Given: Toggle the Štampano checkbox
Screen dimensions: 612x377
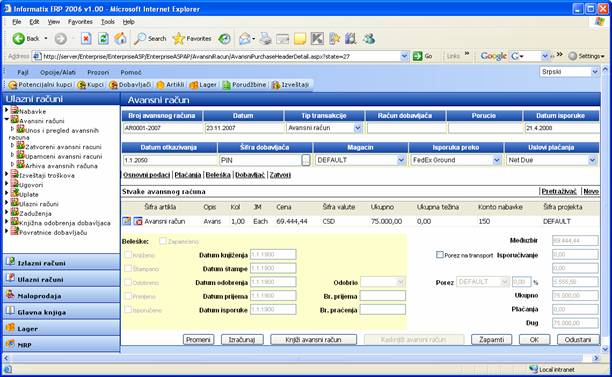Looking at the screenshot, I should point(128,269).
